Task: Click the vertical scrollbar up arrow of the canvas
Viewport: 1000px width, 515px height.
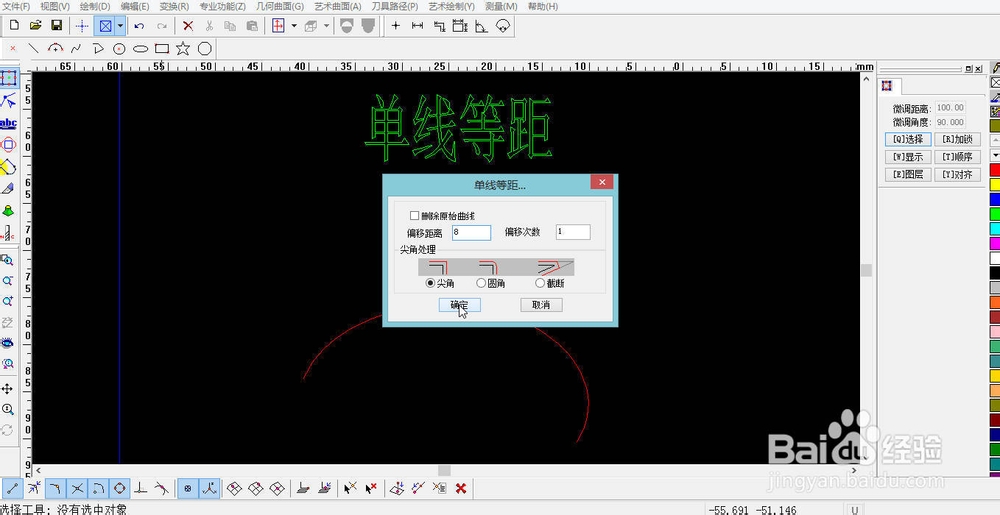Action: 866,79
